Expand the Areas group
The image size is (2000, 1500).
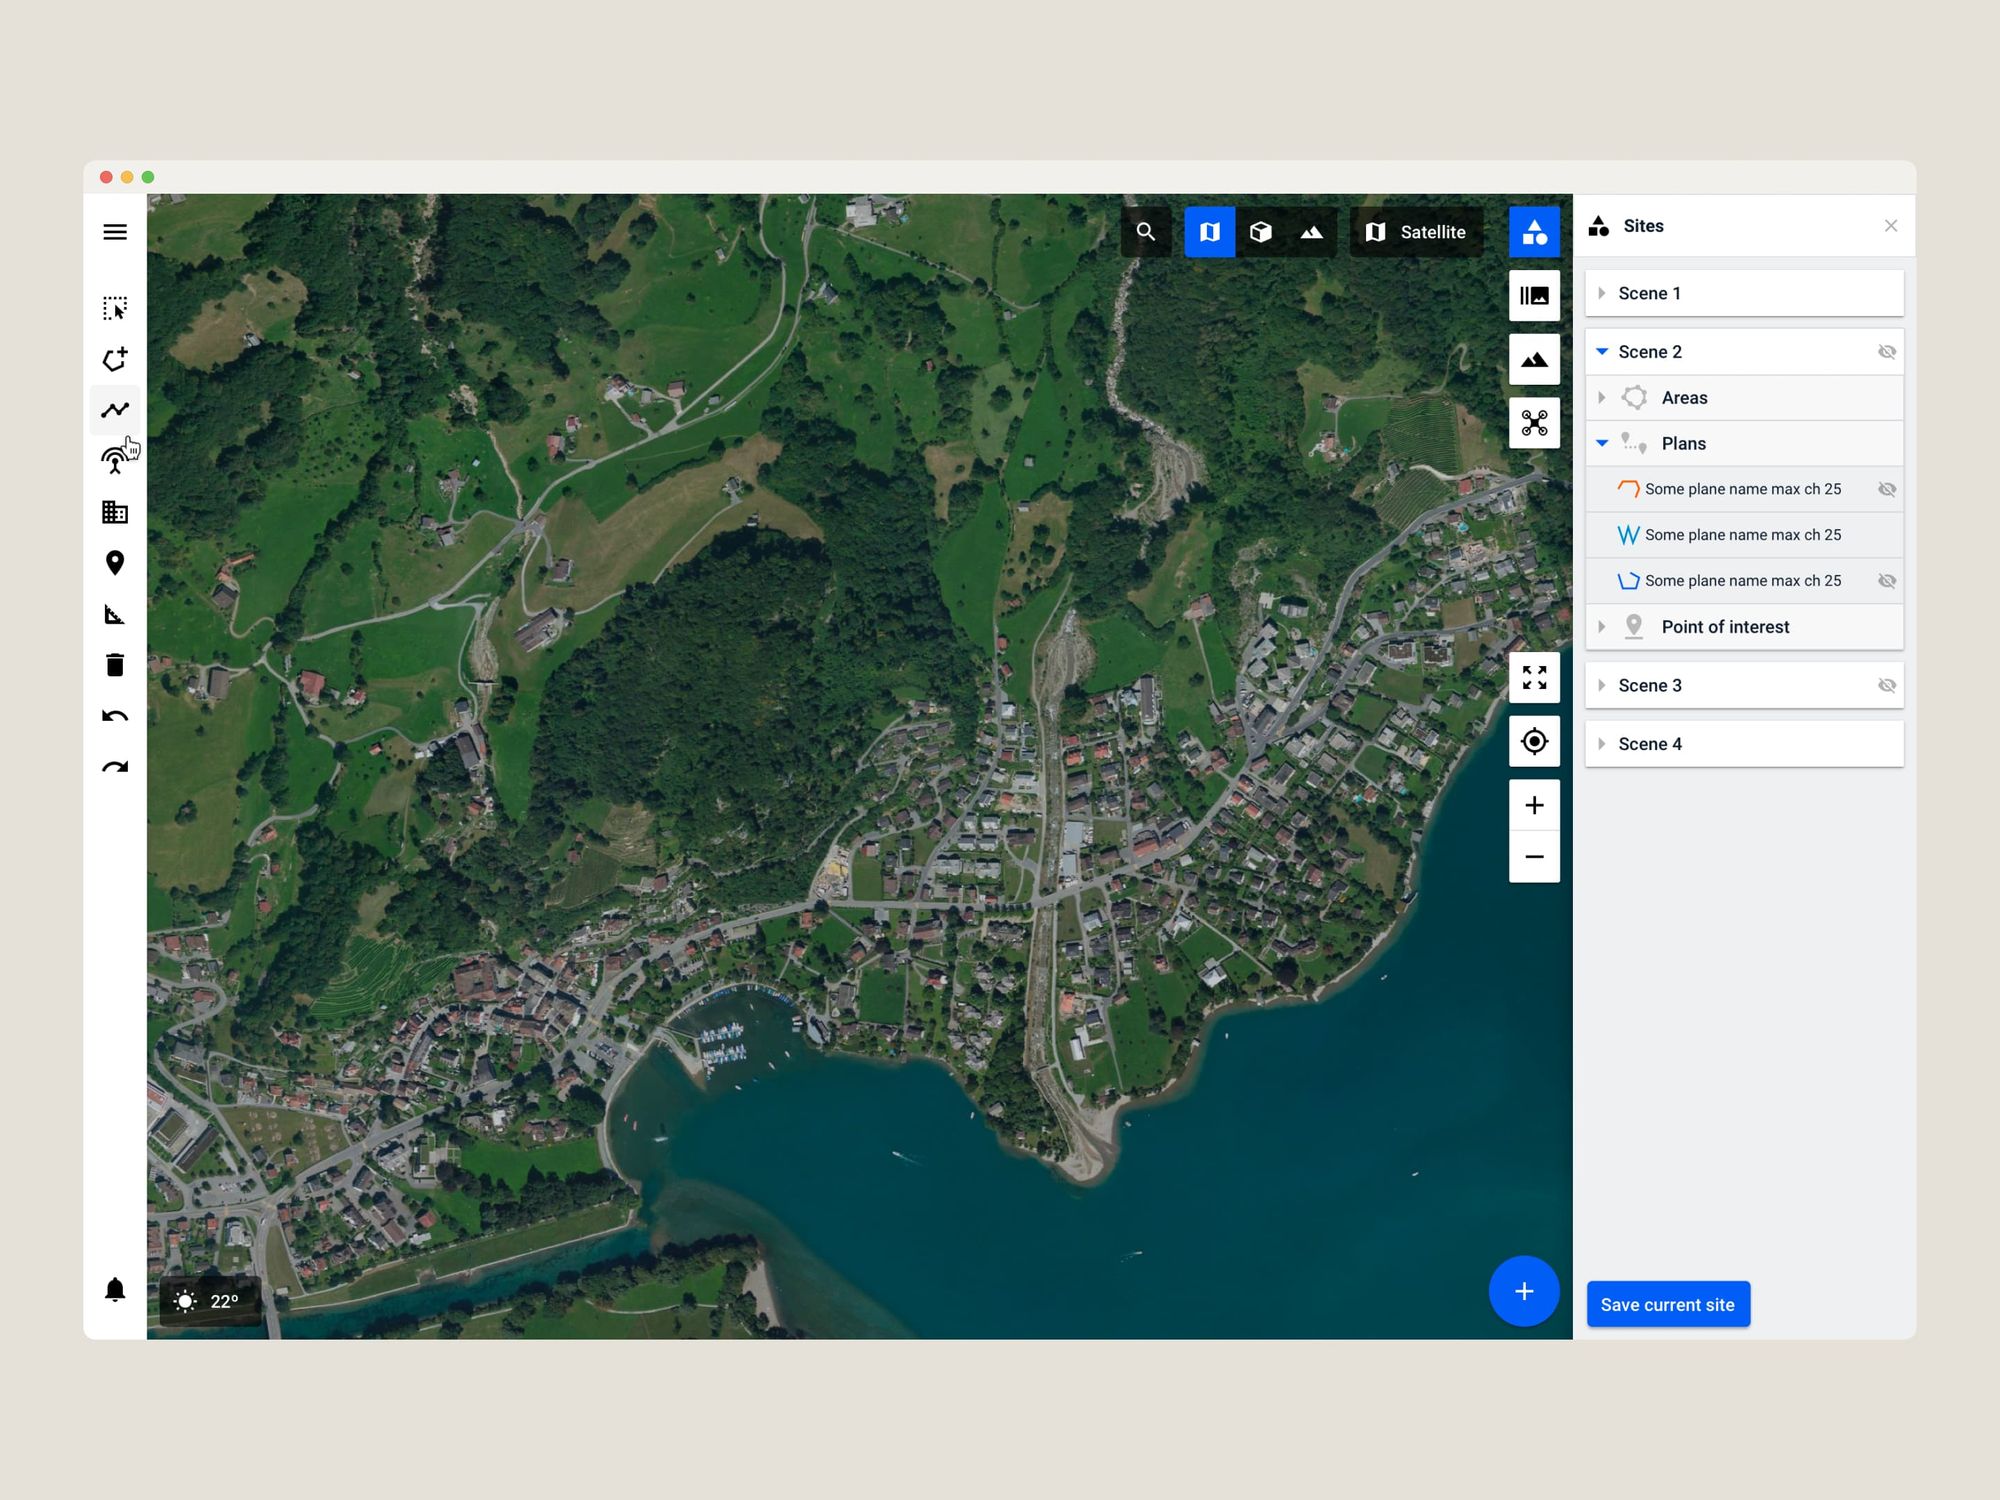1602,398
